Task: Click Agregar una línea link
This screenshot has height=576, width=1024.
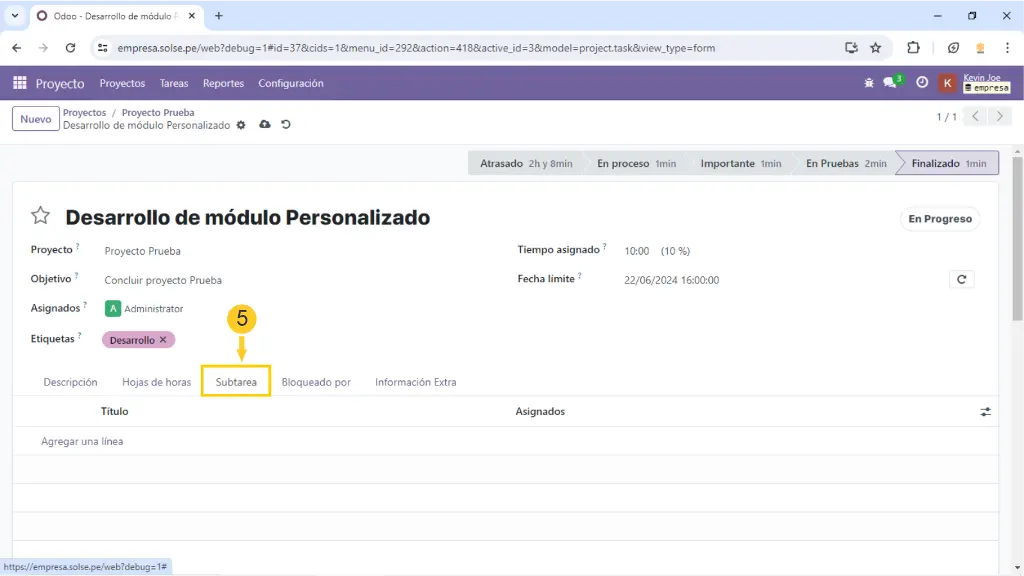Action: pos(82,441)
